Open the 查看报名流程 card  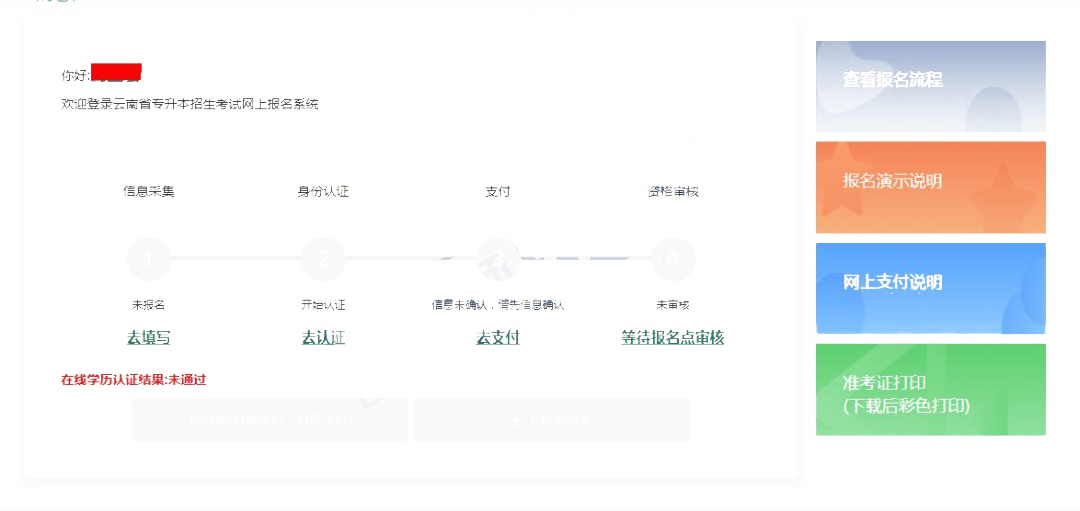[930, 86]
